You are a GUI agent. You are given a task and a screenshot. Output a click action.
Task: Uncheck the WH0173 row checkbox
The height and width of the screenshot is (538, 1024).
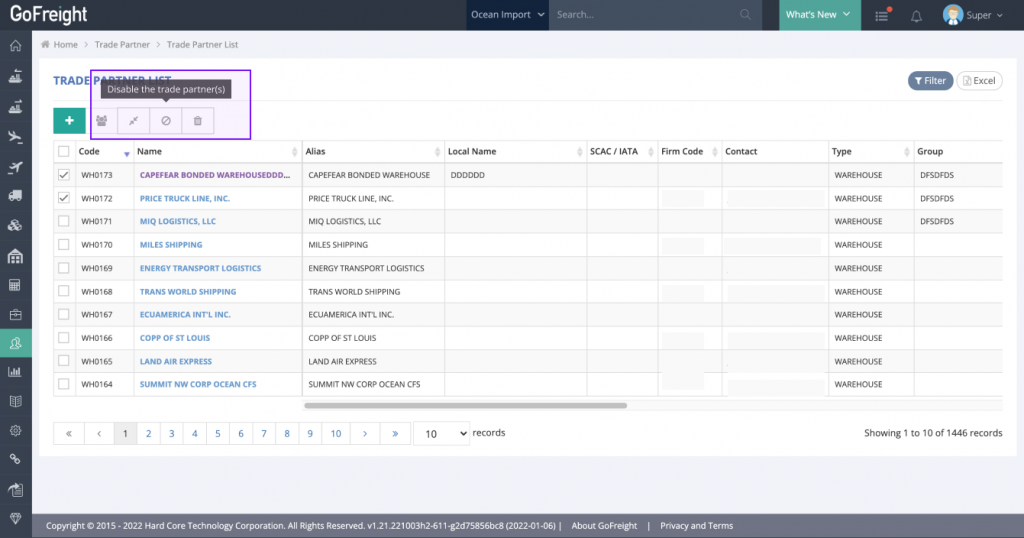[64, 175]
